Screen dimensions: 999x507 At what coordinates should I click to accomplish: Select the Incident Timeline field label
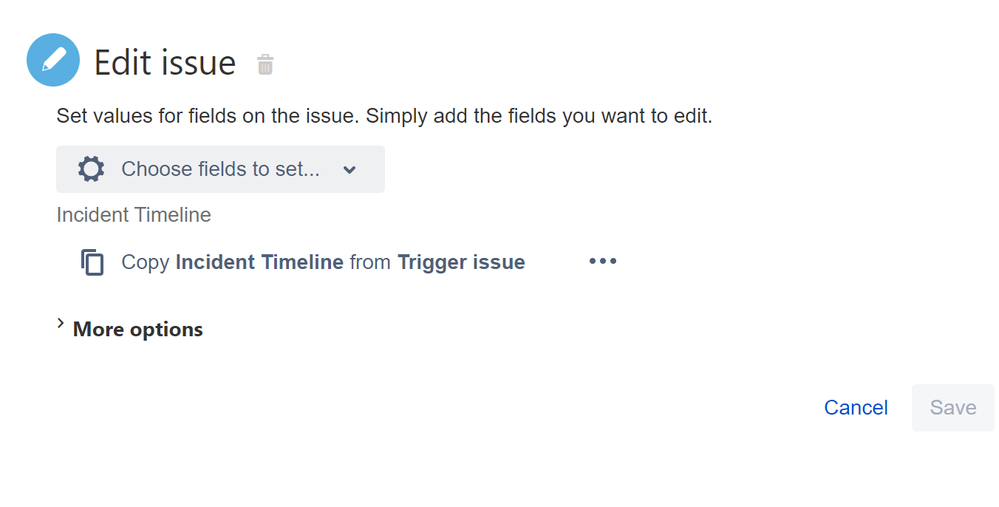coord(134,215)
